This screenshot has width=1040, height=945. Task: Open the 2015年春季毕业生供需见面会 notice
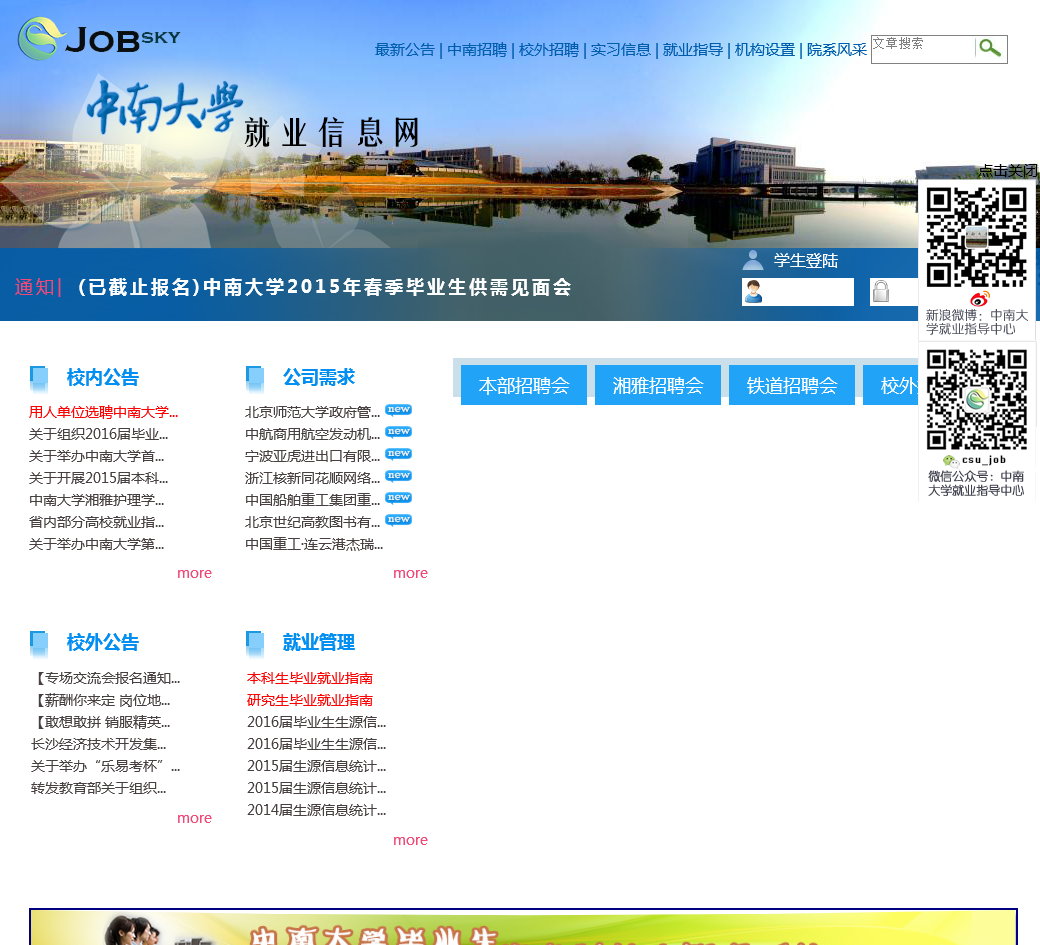pyautogui.click(x=324, y=287)
